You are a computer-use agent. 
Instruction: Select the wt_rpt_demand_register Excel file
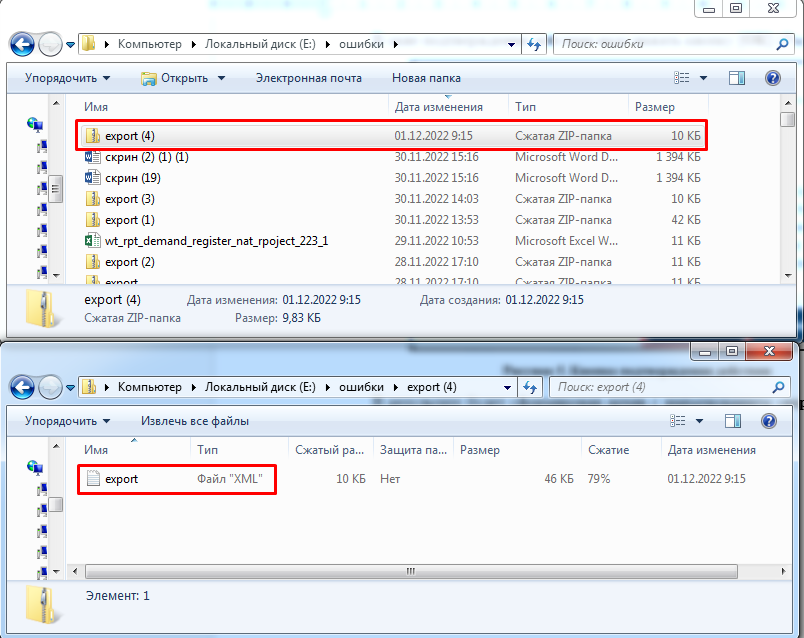click(216, 241)
